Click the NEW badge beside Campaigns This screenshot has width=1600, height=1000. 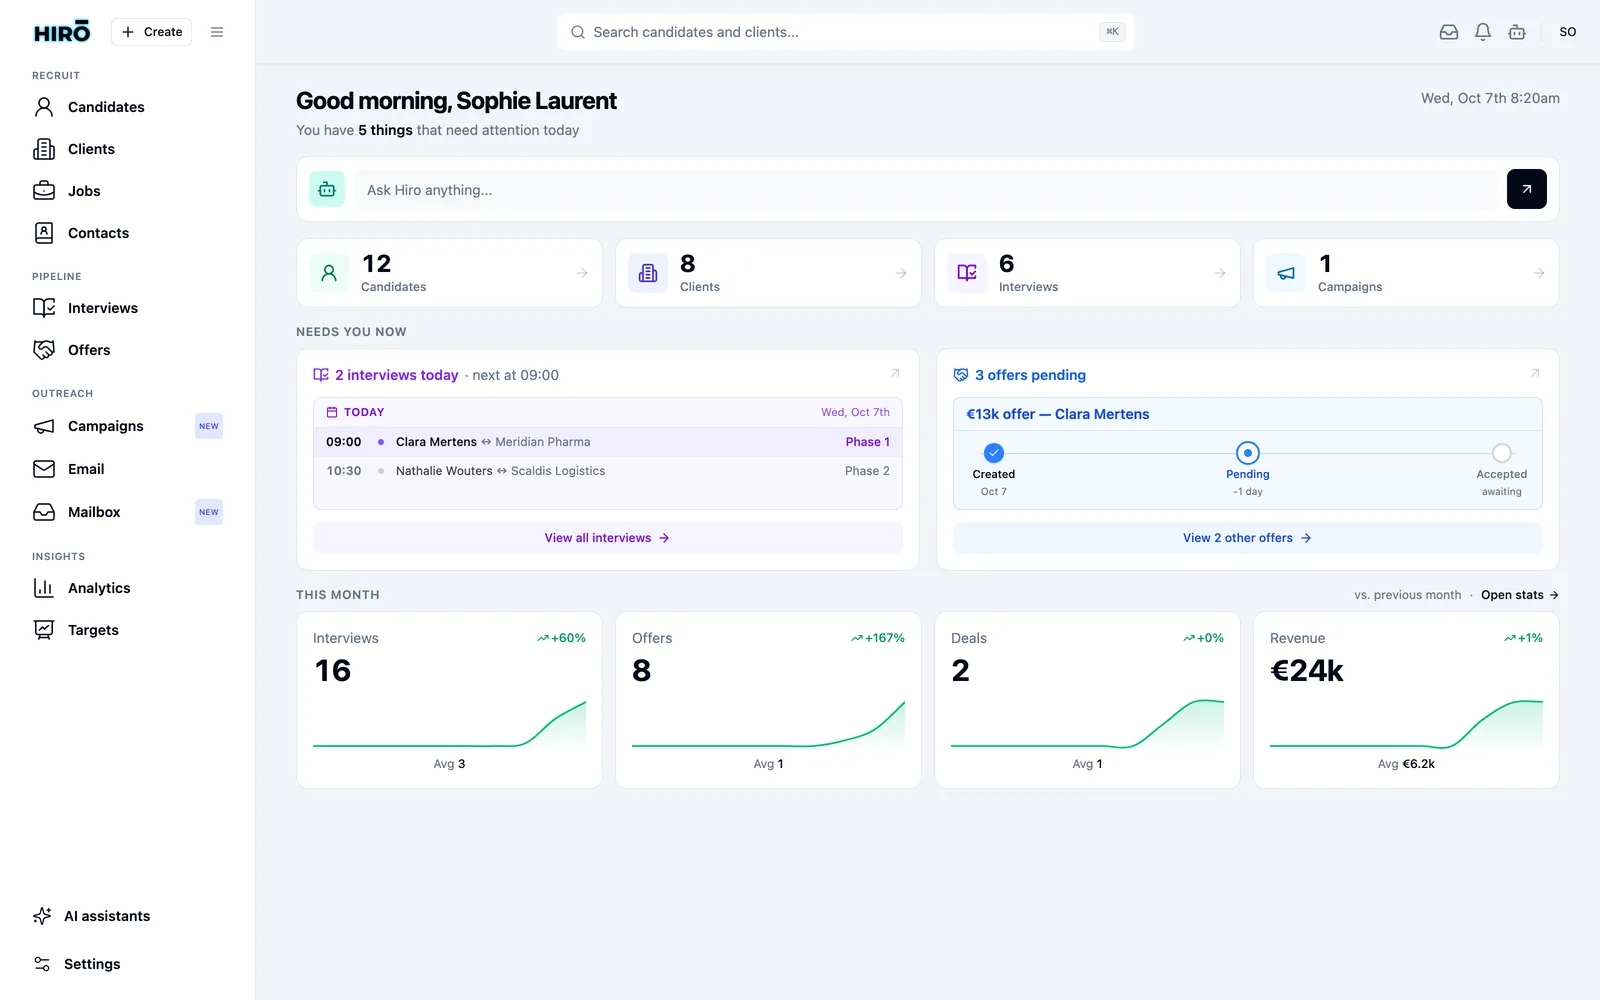pos(209,426)
